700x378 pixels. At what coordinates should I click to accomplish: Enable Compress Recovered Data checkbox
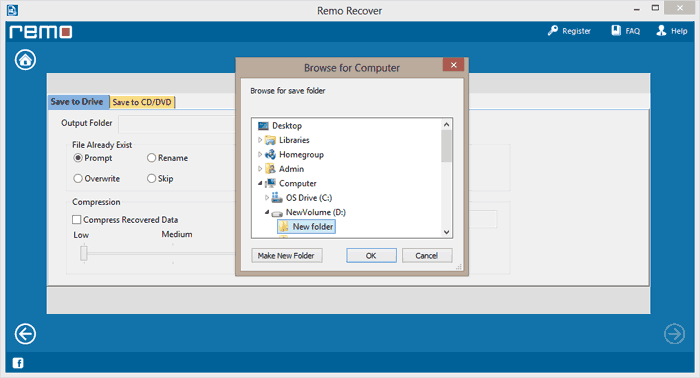tap(77, 220)
